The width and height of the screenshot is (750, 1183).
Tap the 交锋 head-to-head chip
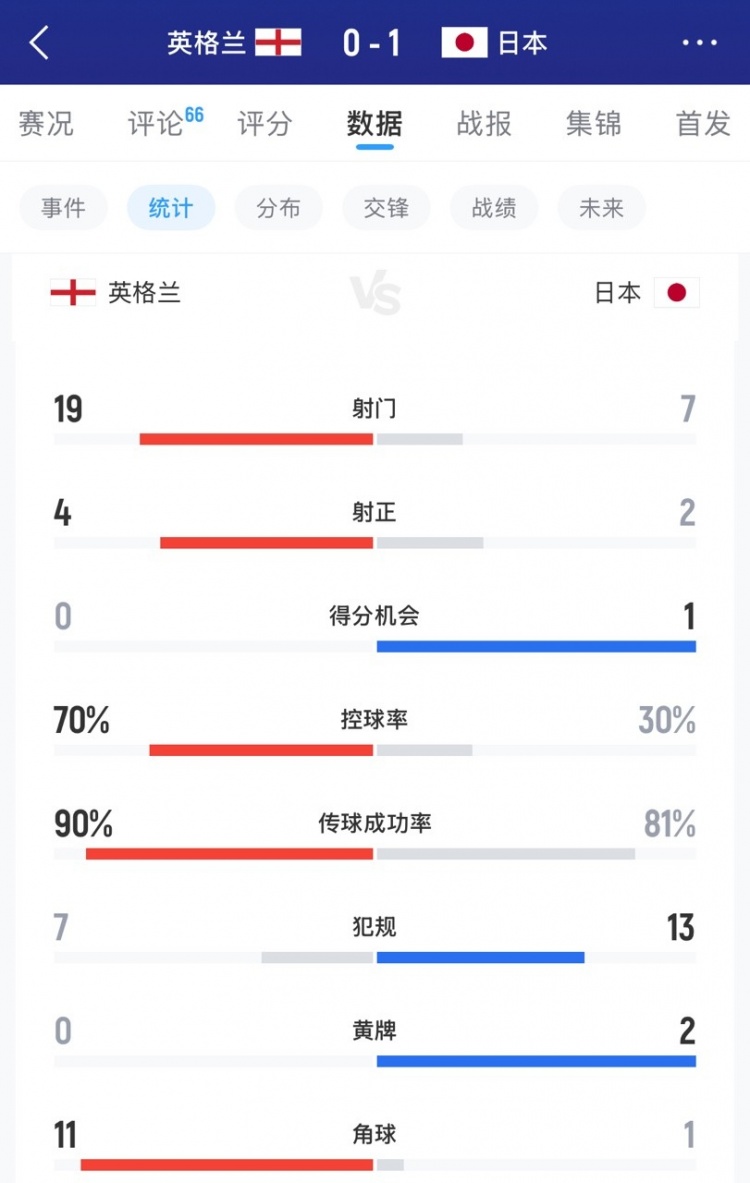[386, 208]
